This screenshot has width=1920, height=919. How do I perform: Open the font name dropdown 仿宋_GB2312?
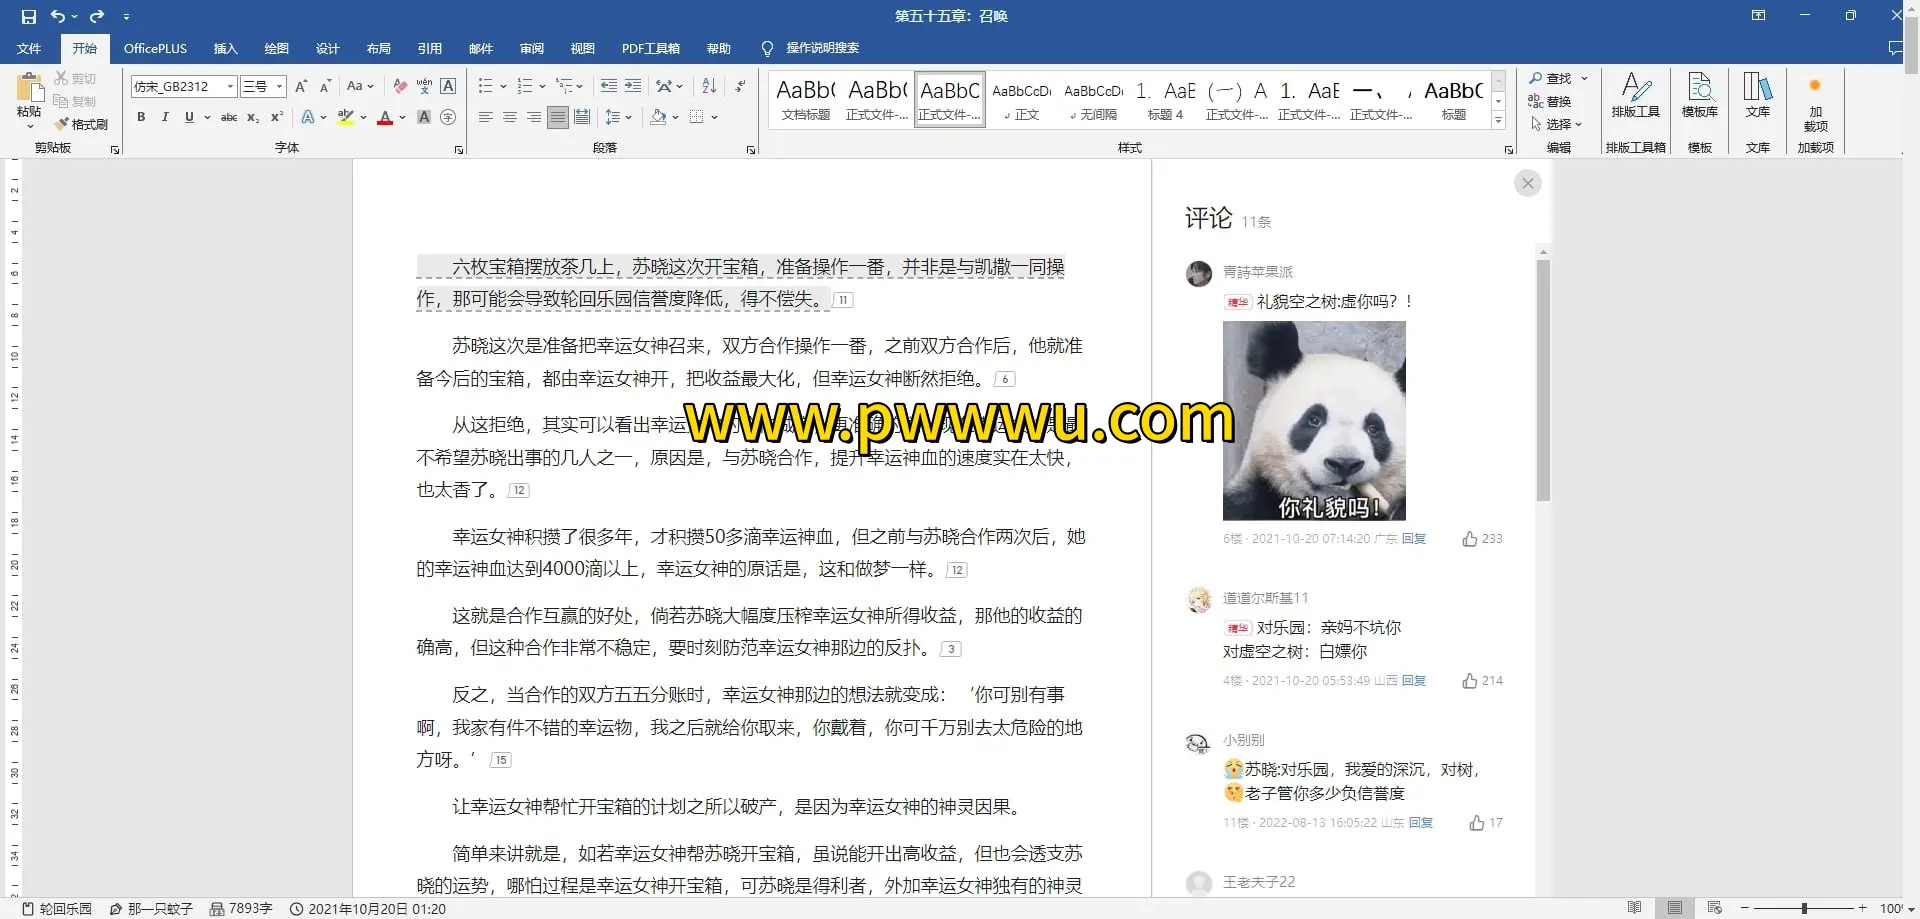[x=230, y=86]
